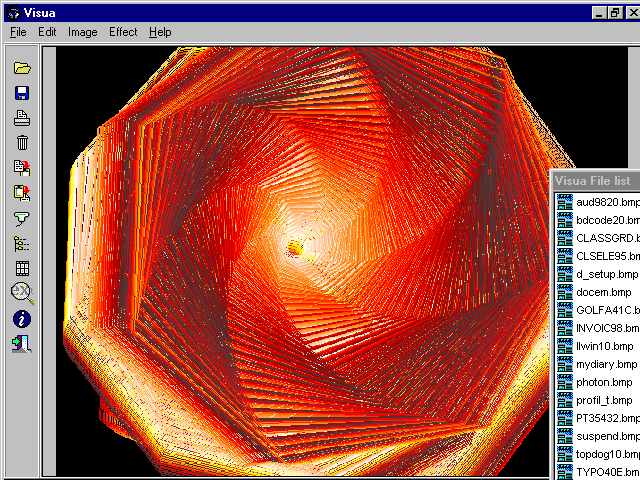
Task: Open the Edit menu
Action: [47, 32]
